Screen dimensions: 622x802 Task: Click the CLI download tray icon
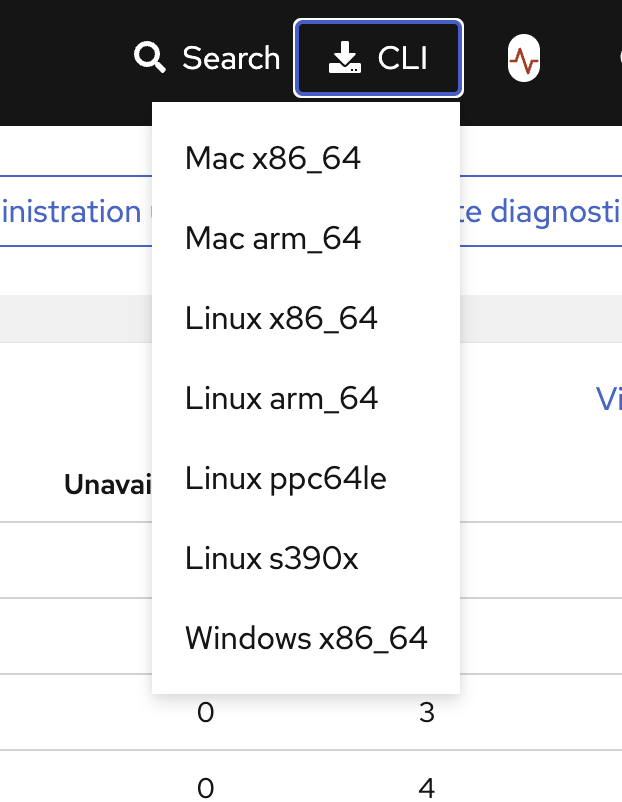(344, 59)
